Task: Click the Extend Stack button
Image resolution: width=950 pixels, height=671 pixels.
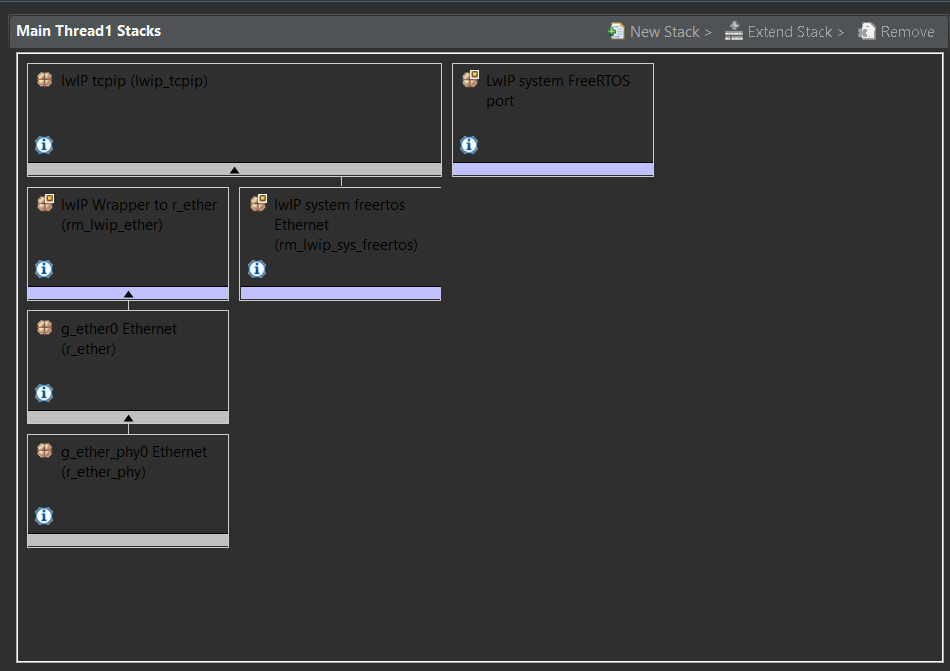Action: pos(785,31)
